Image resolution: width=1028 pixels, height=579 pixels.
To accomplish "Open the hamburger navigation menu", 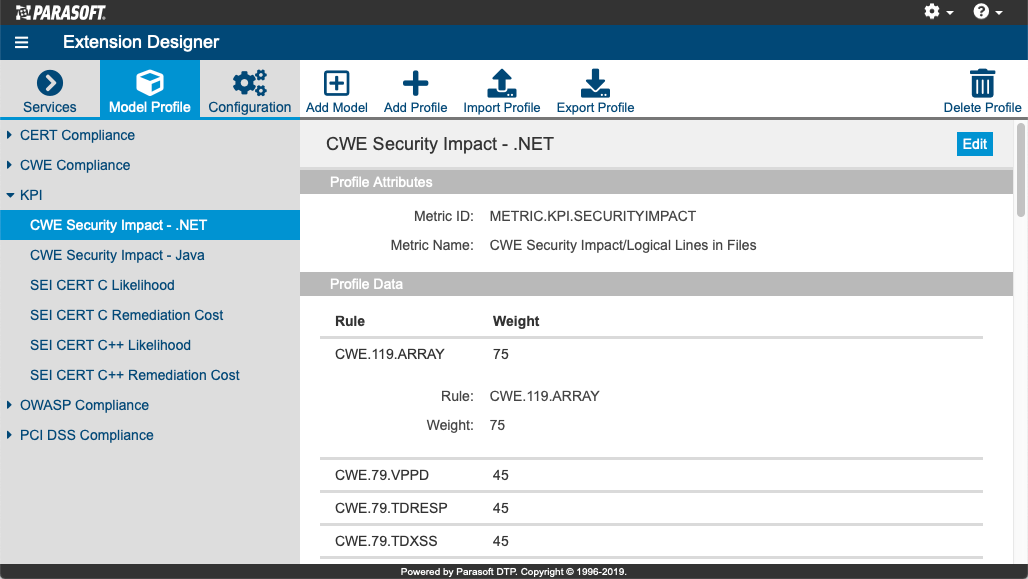I will [x=22, y=43].
